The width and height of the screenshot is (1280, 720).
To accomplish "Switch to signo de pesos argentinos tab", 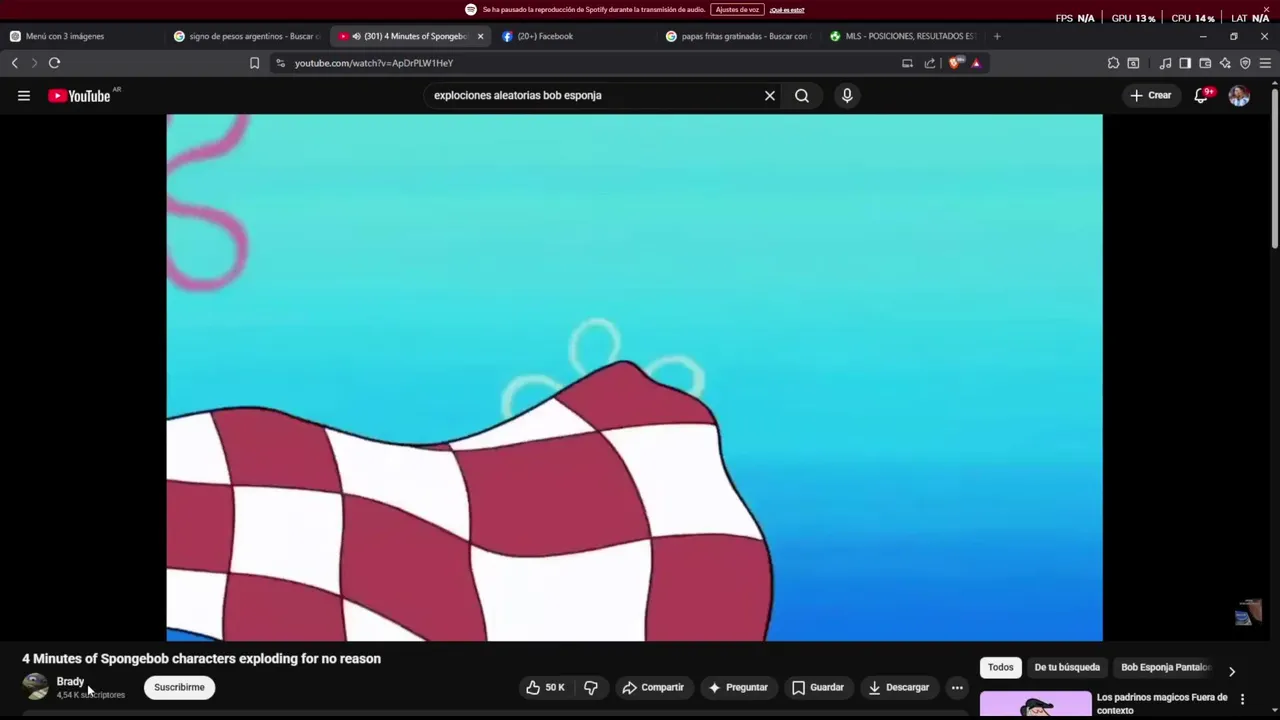I will point(247,36).
